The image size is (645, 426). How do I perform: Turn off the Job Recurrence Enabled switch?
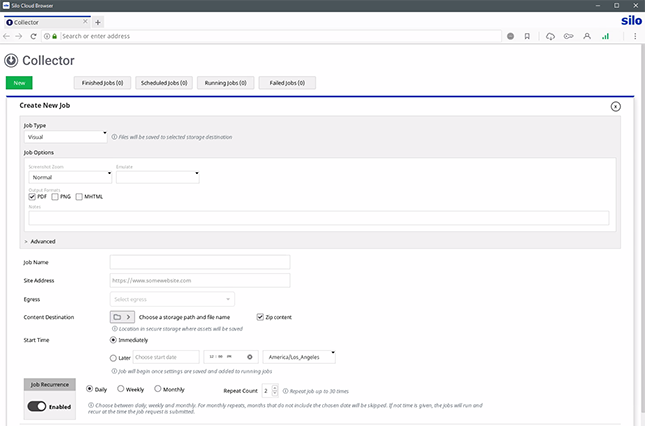pyautogui.click(x=37, y=407)
